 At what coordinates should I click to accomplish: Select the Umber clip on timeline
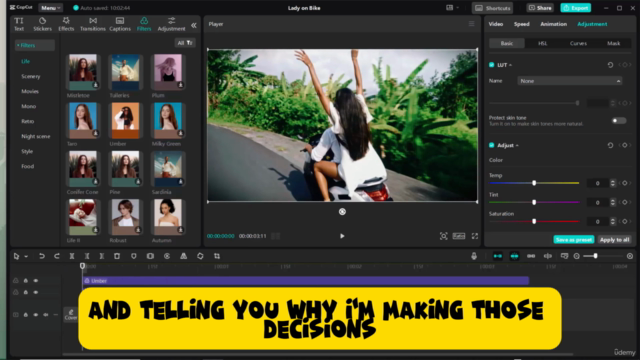tap(306, 281)
